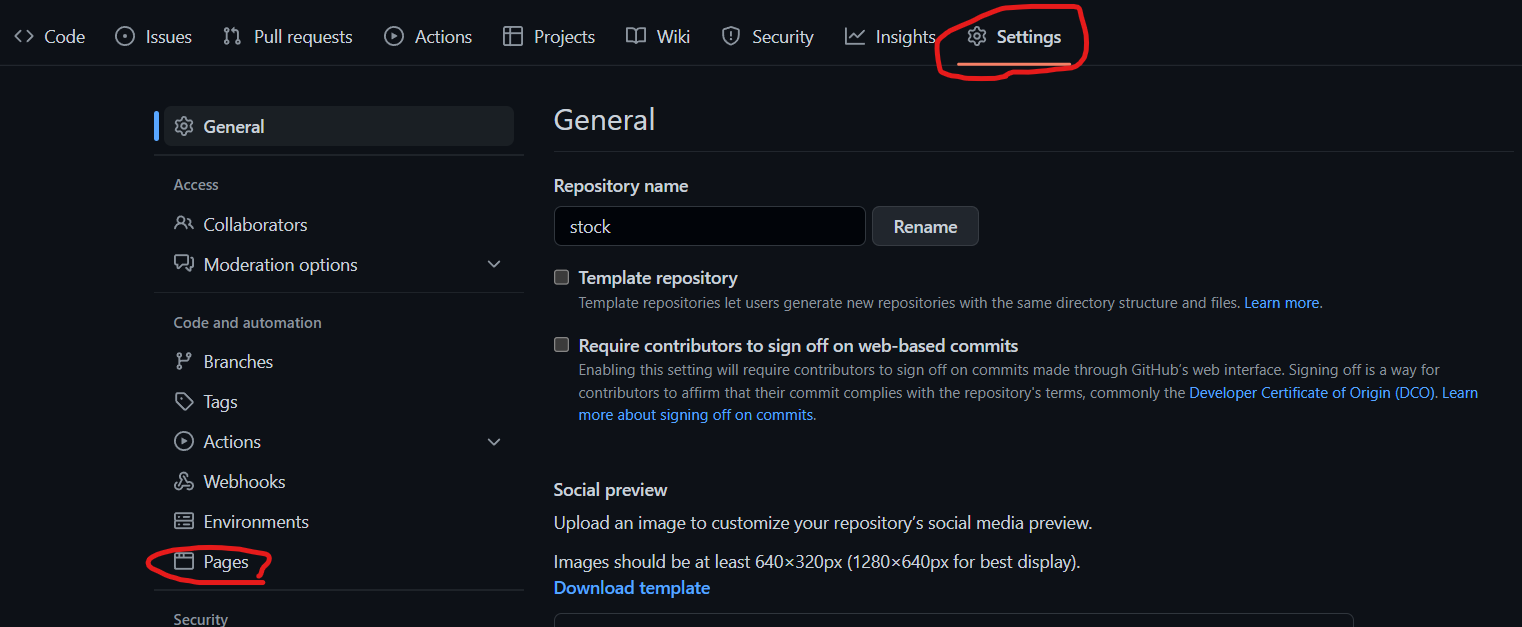The image size is (1522, 627).
Task: Click the Repository name text field
Action: (709, 227)
